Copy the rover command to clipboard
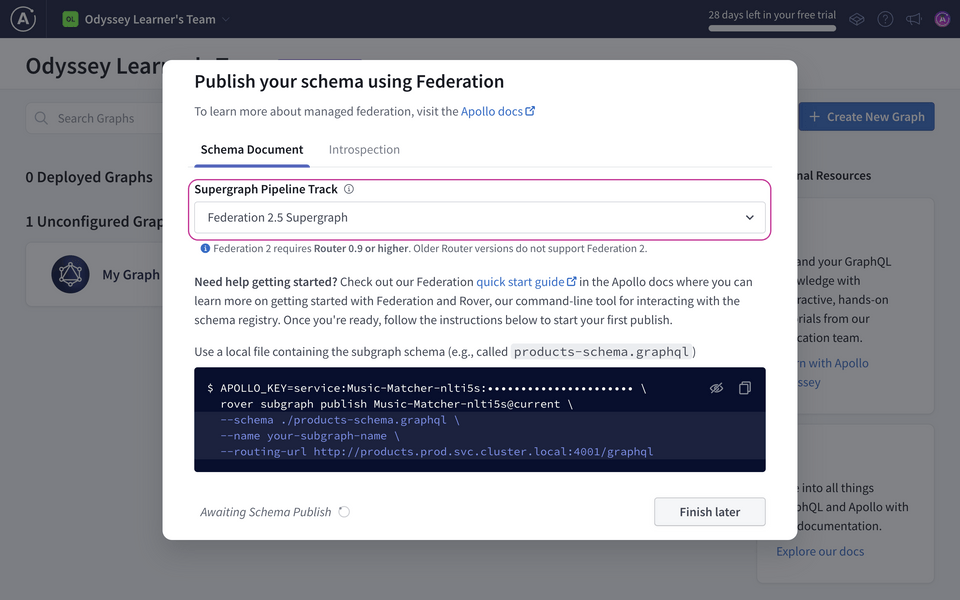 coord(744,388)
